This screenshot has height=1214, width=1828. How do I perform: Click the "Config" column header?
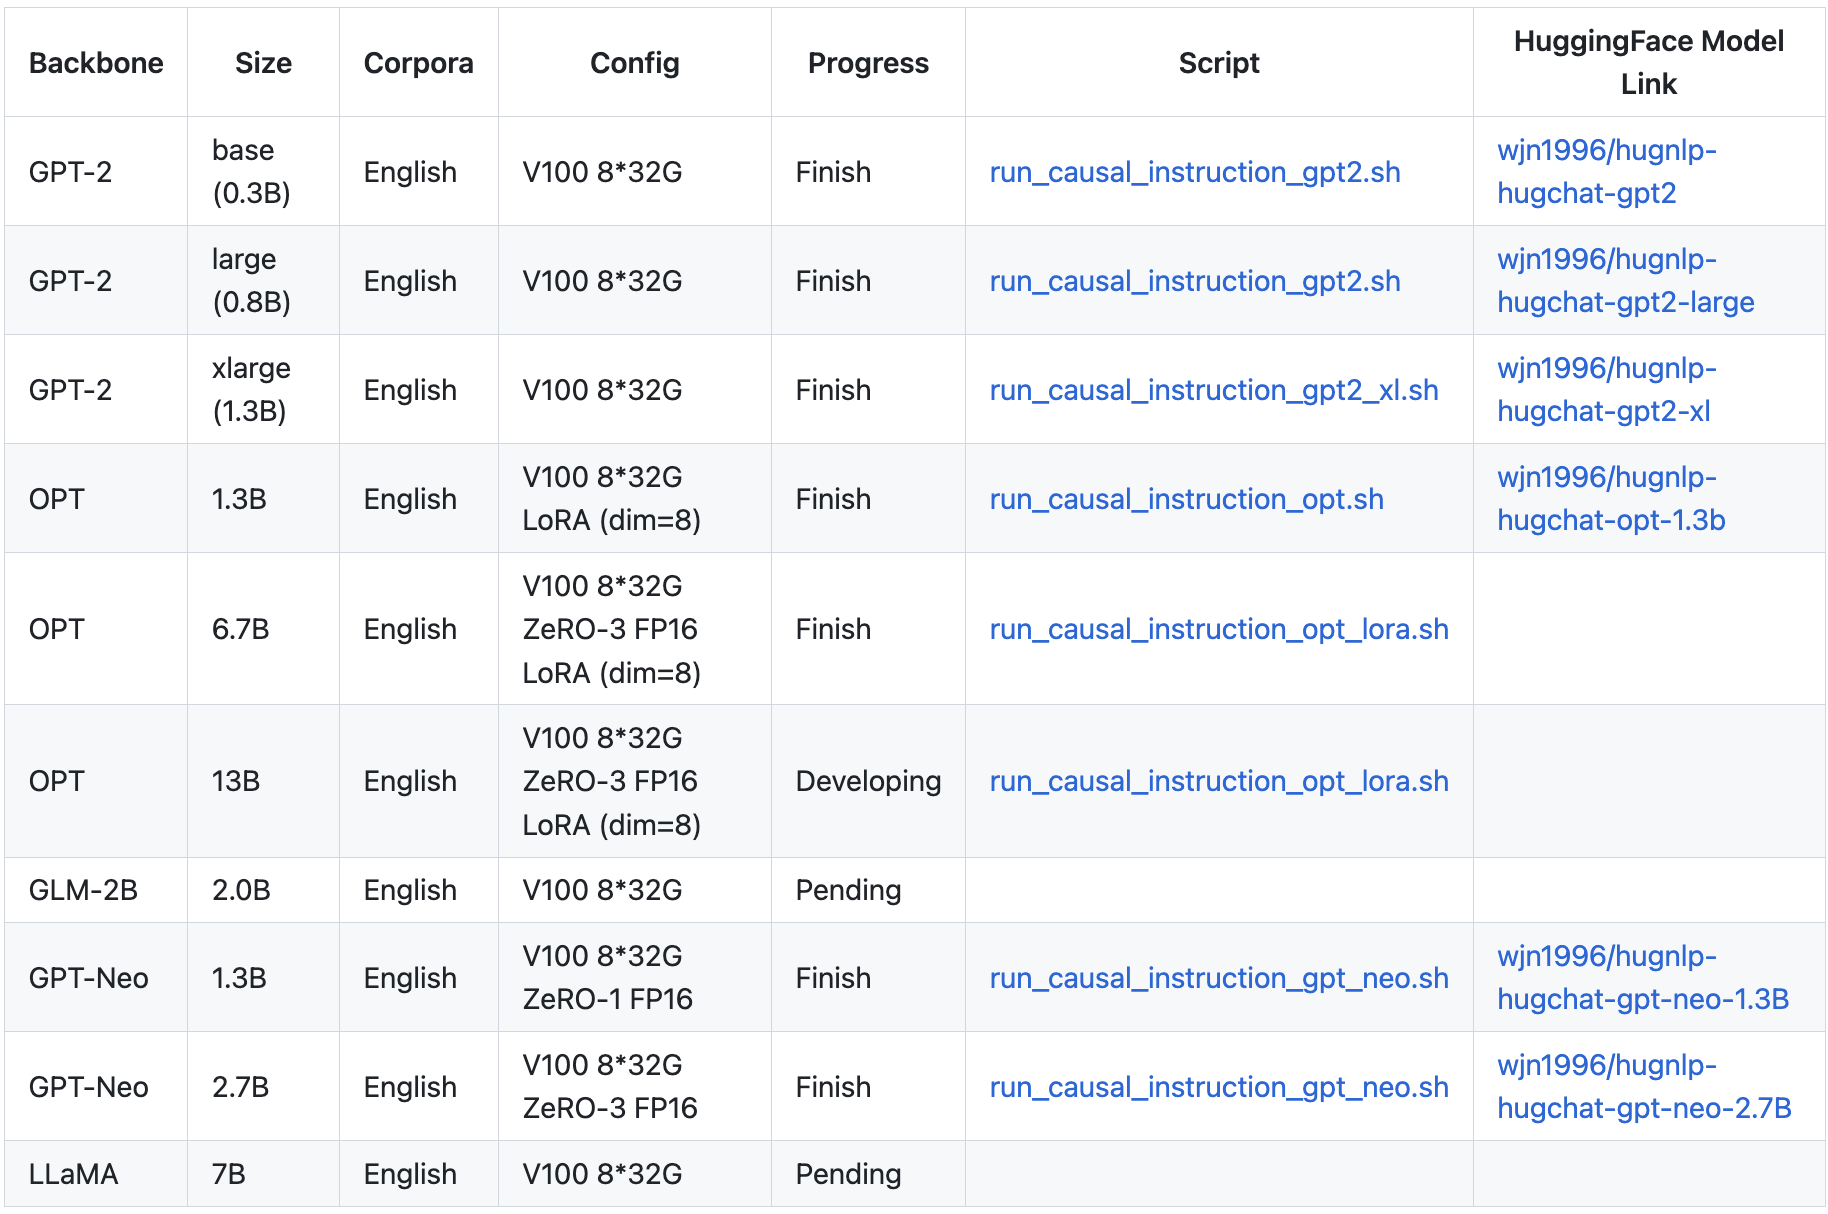tap(634, 63)
